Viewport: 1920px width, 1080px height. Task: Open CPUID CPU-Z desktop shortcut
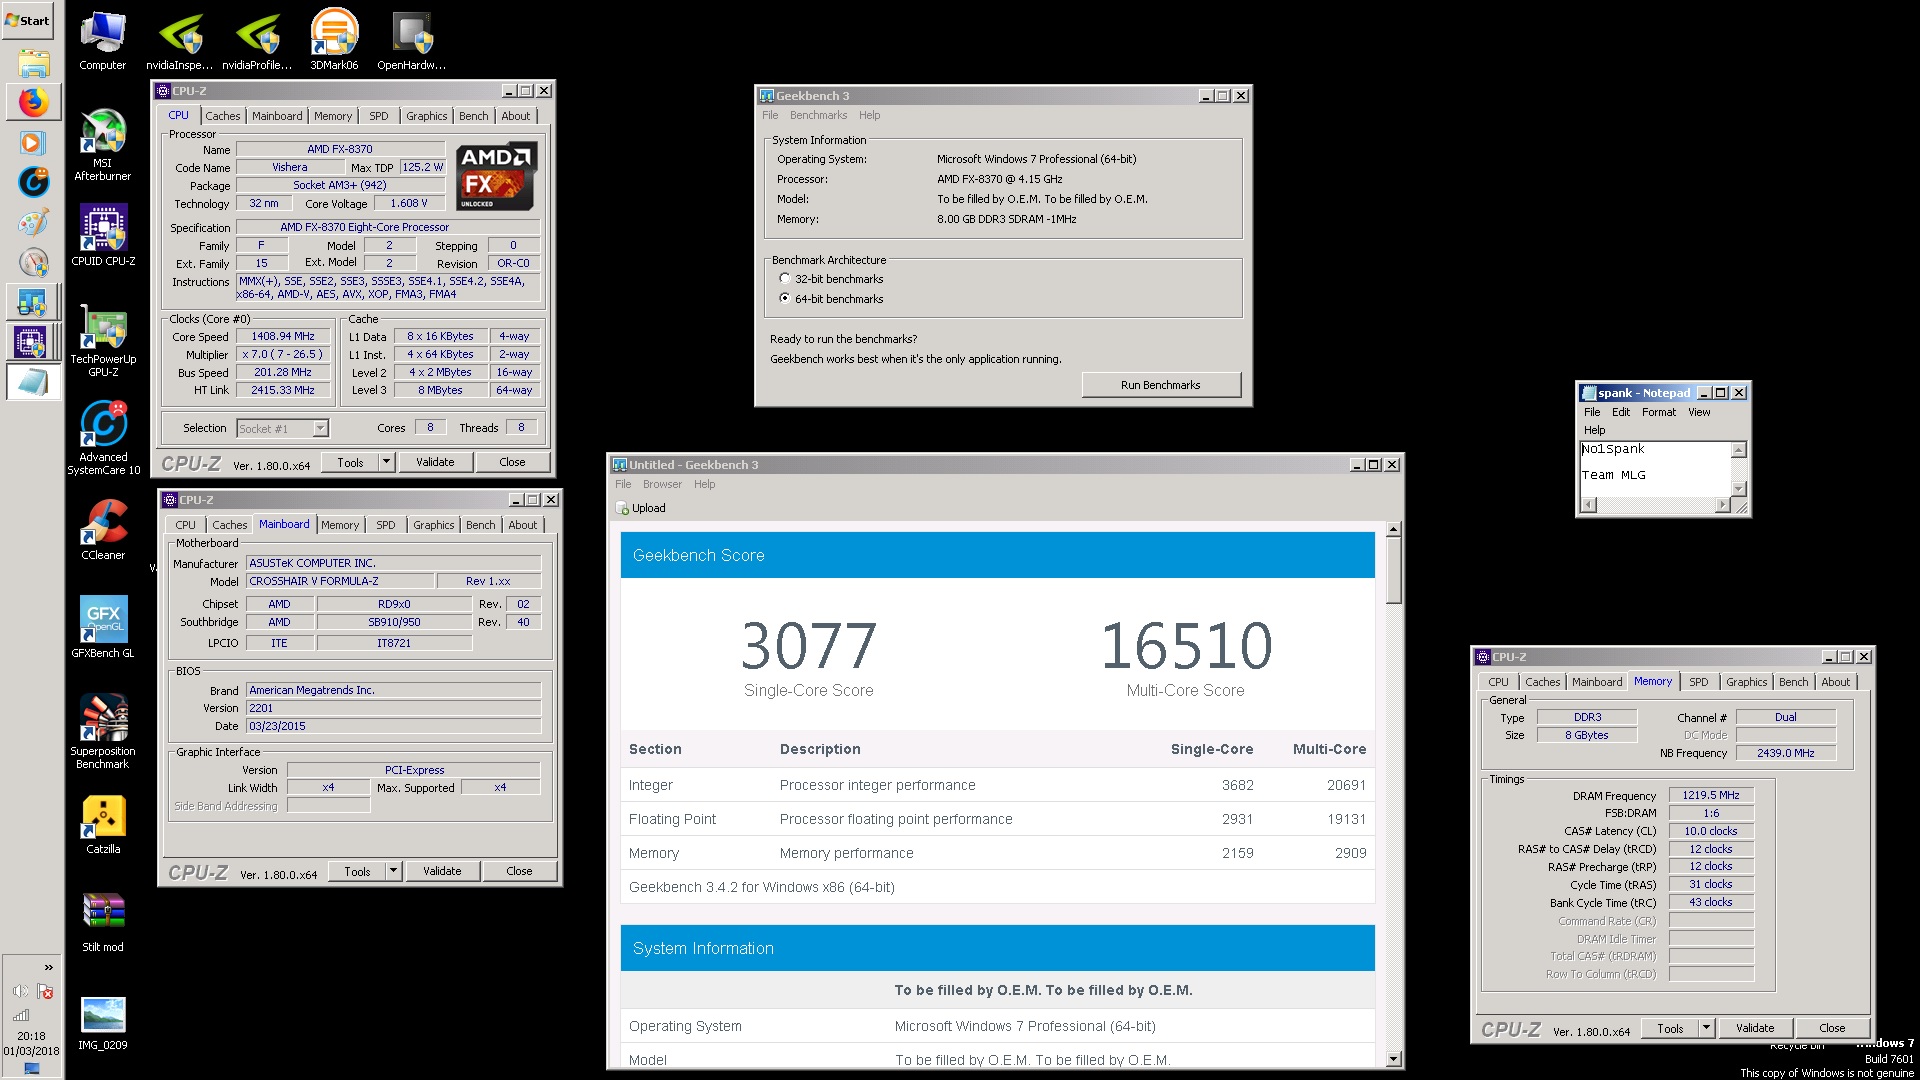point(103,236)
